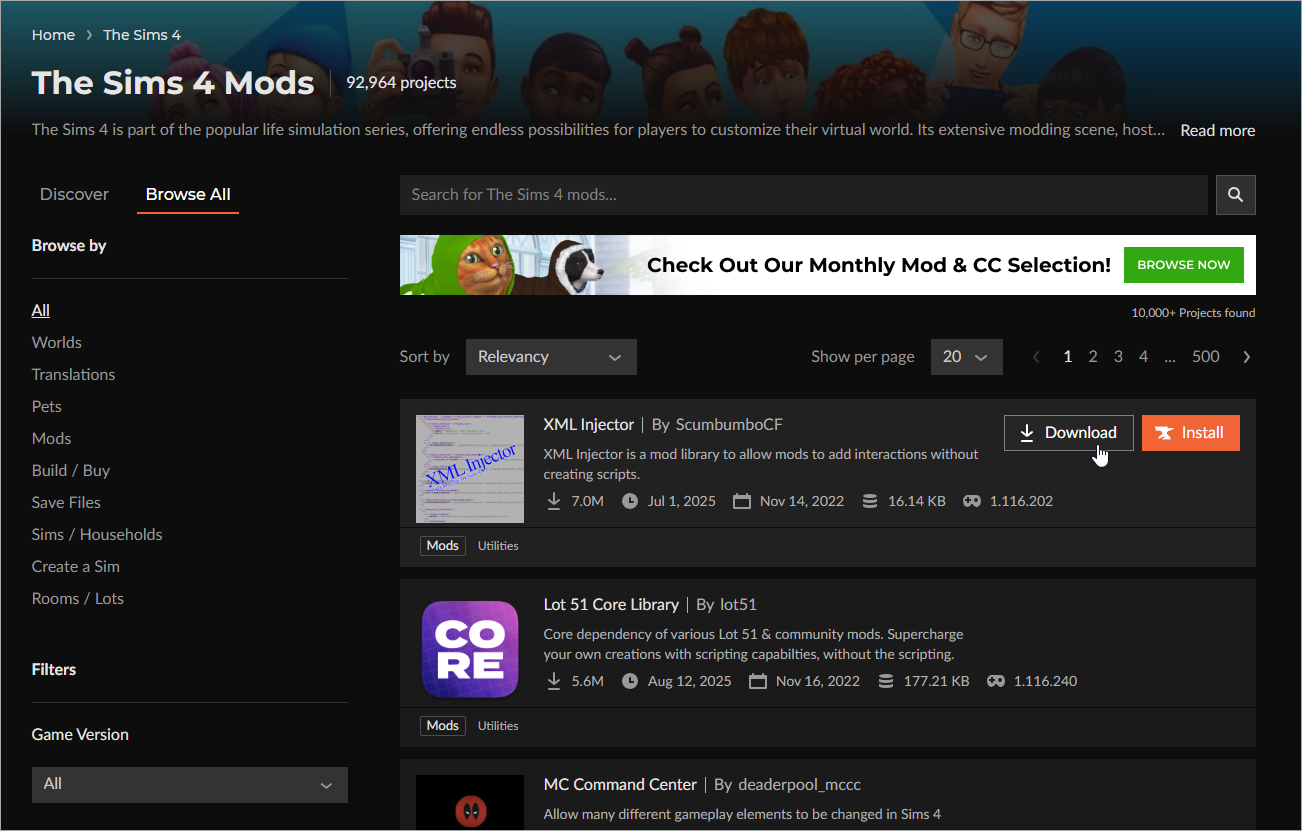Switch to the Discover tab
The height and width of the screenshot is (831, 1302).
point(74,194)
